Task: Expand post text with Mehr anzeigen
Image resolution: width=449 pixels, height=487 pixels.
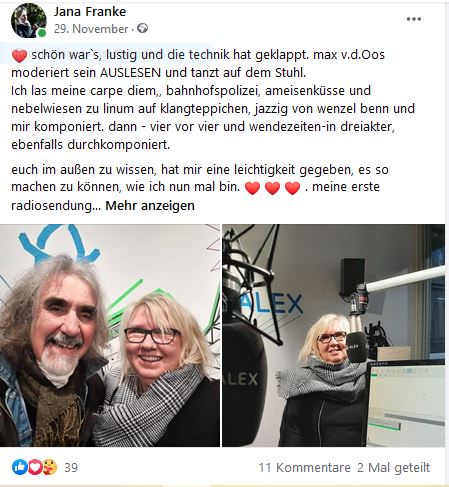Action: click(x=150, y=206)
